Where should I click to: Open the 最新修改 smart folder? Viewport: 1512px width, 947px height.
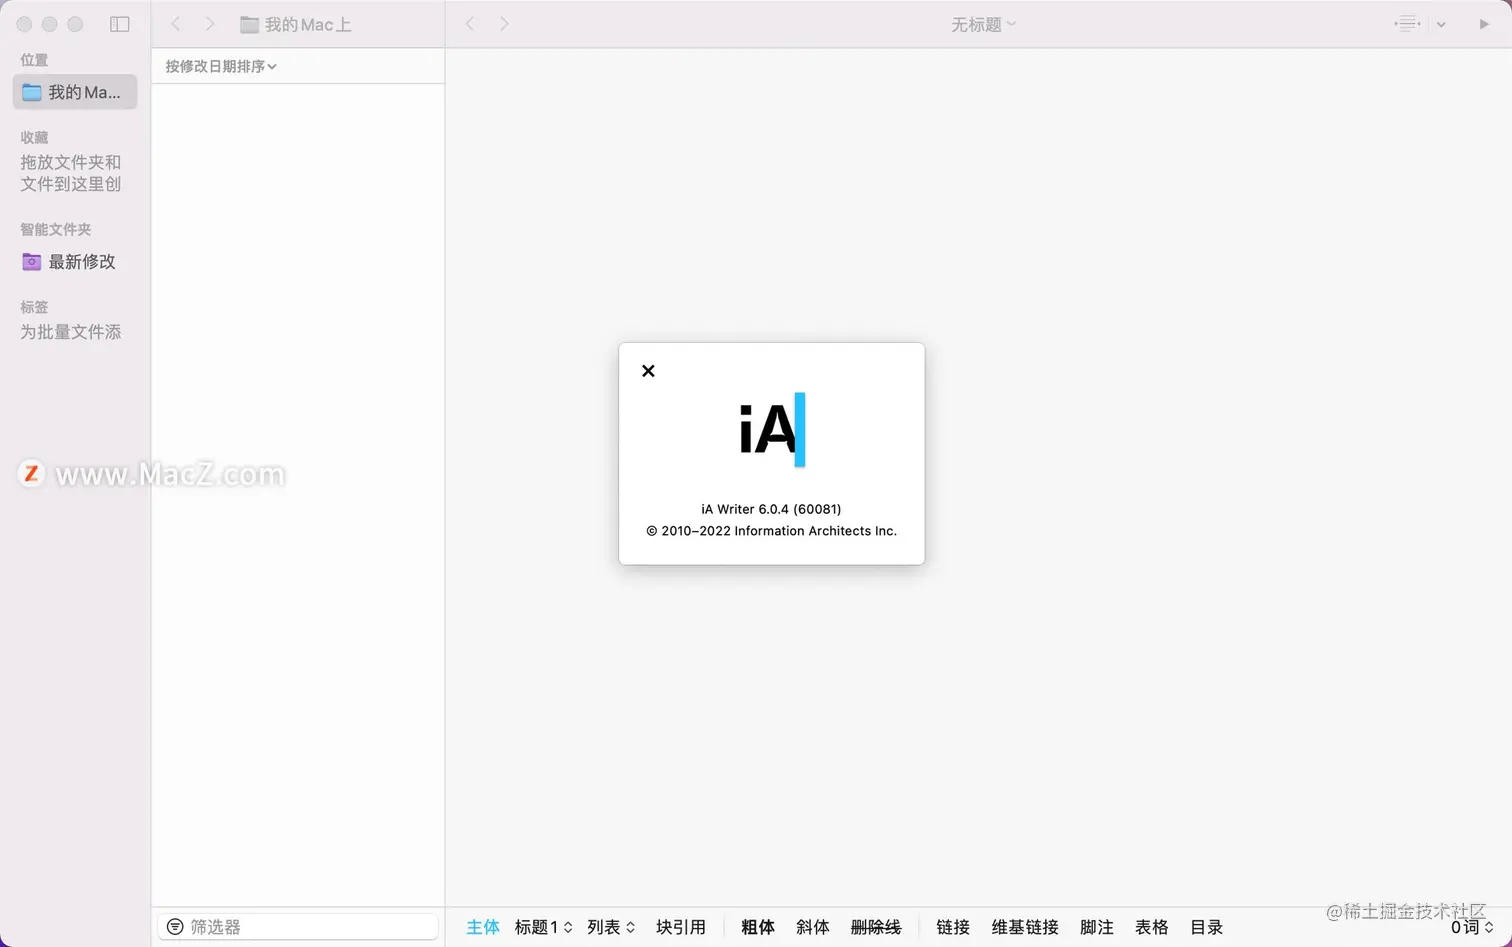point(69,262)
